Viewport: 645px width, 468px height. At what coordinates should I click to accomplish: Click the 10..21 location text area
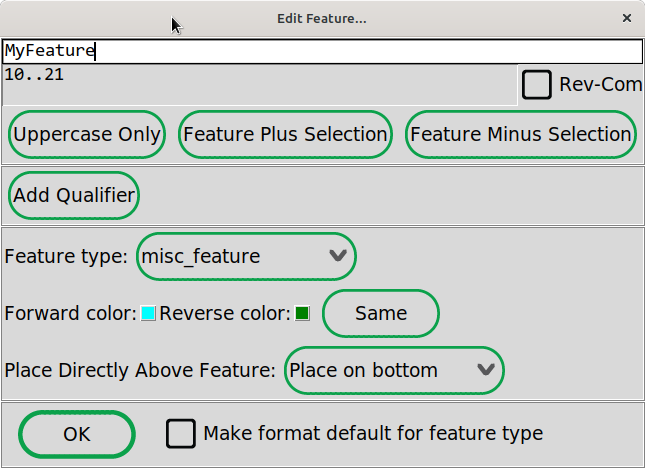point(260,85)
